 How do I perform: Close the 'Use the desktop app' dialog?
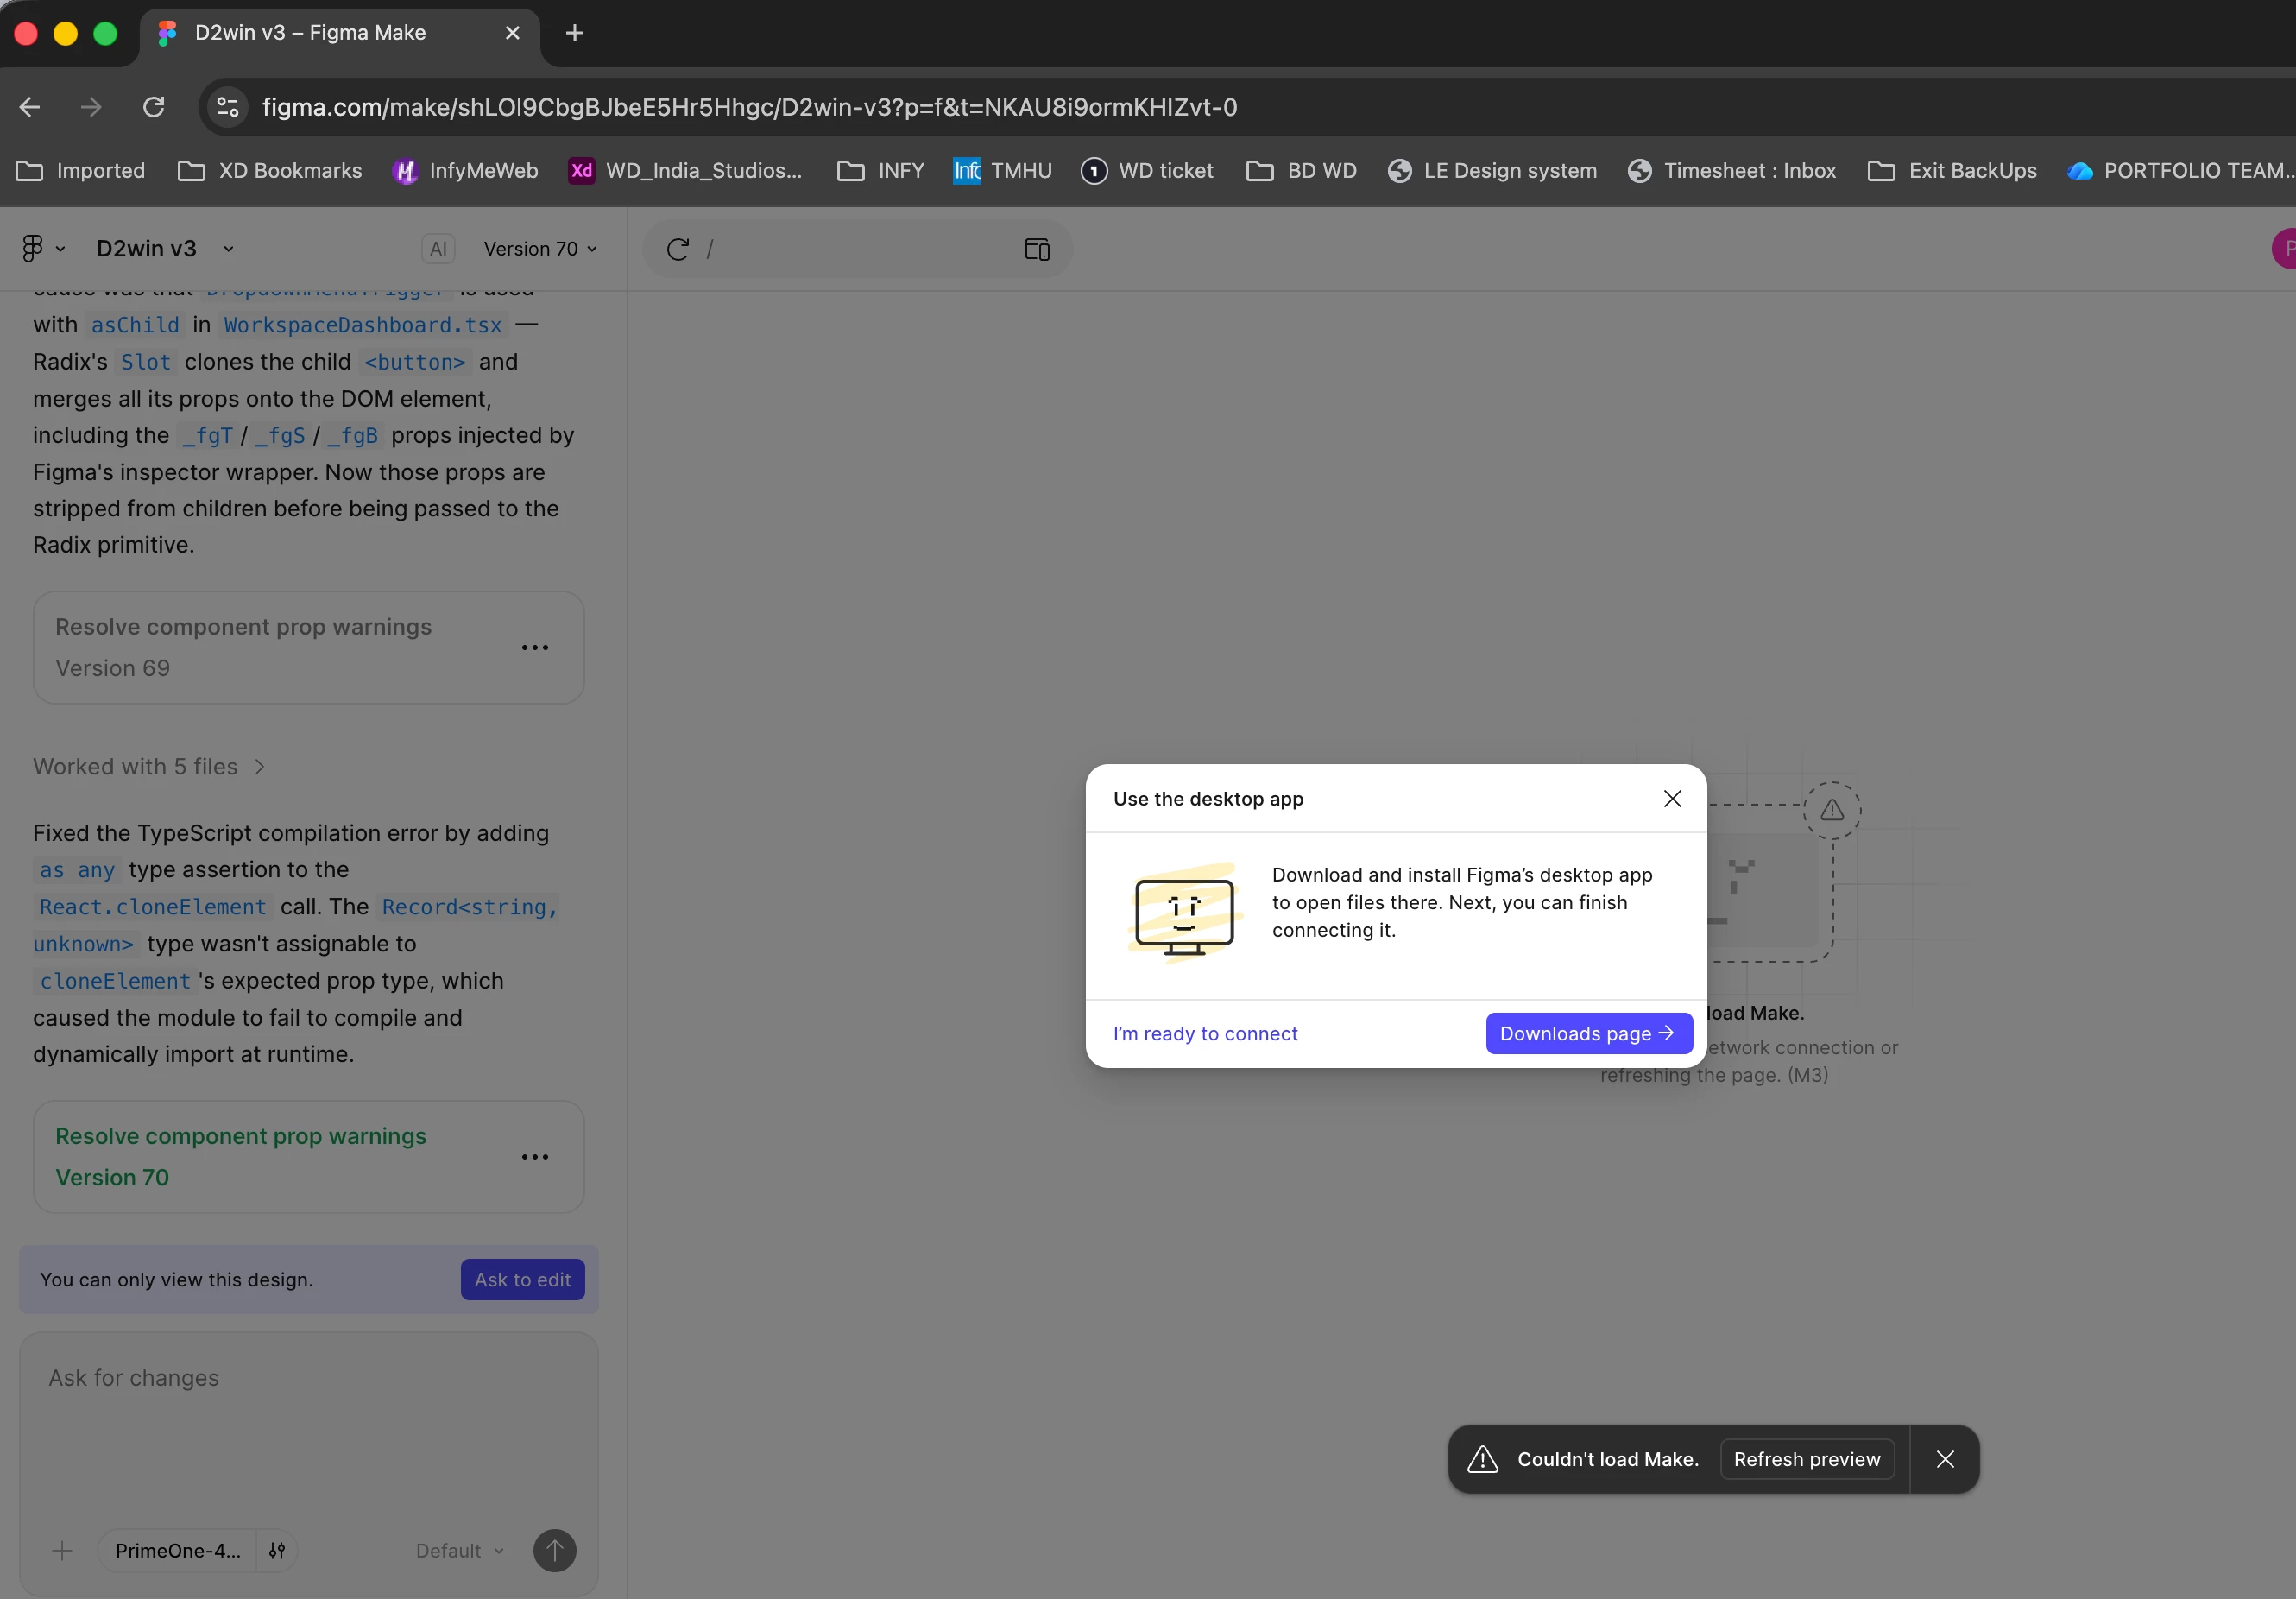point(1672,798)
